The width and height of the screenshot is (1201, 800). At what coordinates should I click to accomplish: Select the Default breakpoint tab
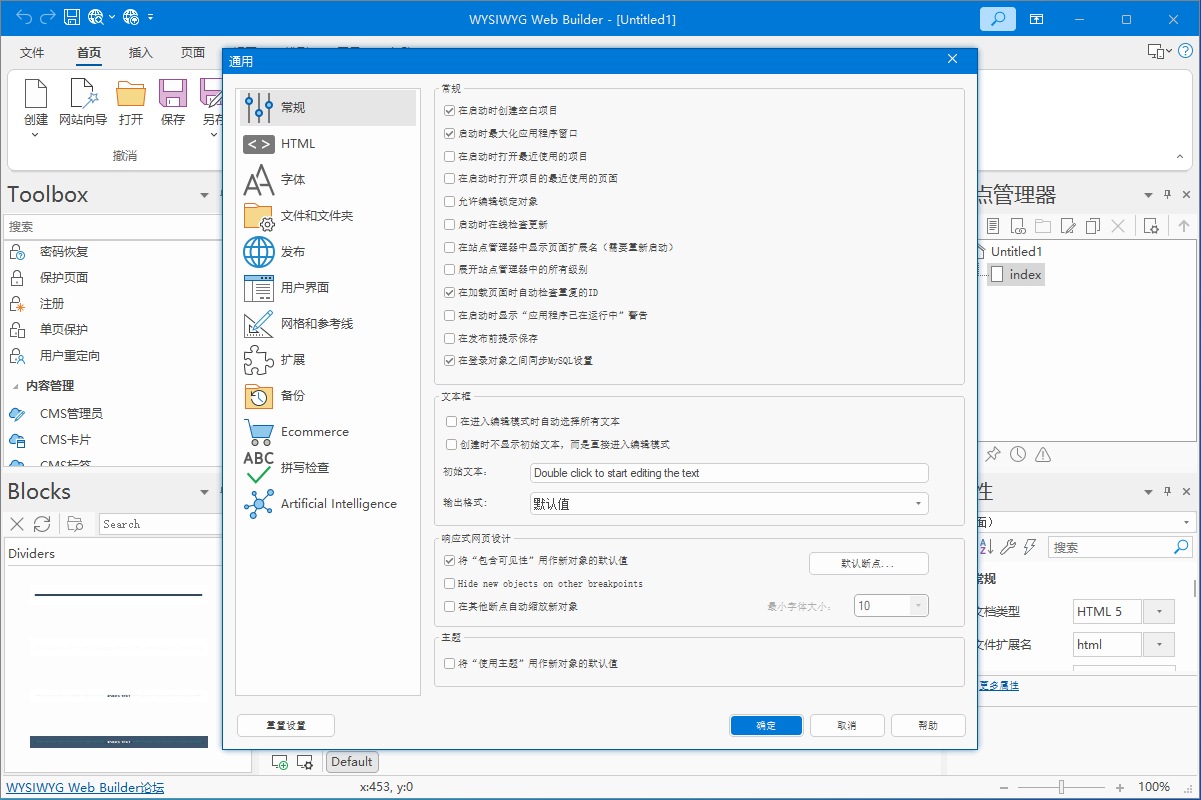352,762
